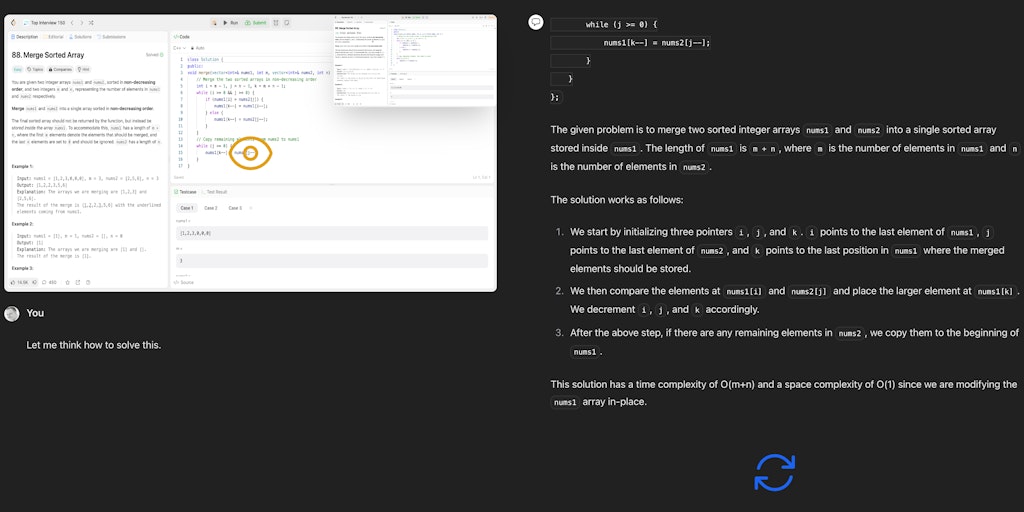1024x512 pixels.
Task: Click the nums1 testcase input field
Action: point(330,232)
